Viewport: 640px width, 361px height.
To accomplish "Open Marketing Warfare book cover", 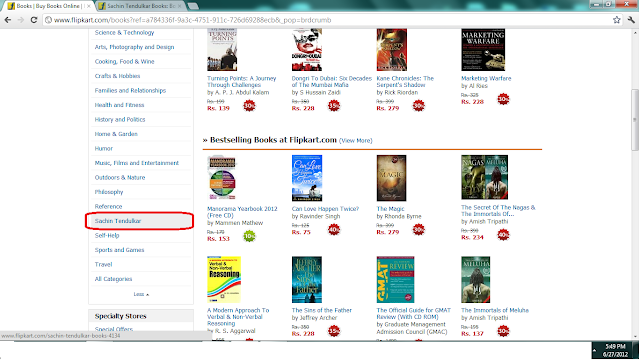I will pyautogui.click(x=483, y=49).
